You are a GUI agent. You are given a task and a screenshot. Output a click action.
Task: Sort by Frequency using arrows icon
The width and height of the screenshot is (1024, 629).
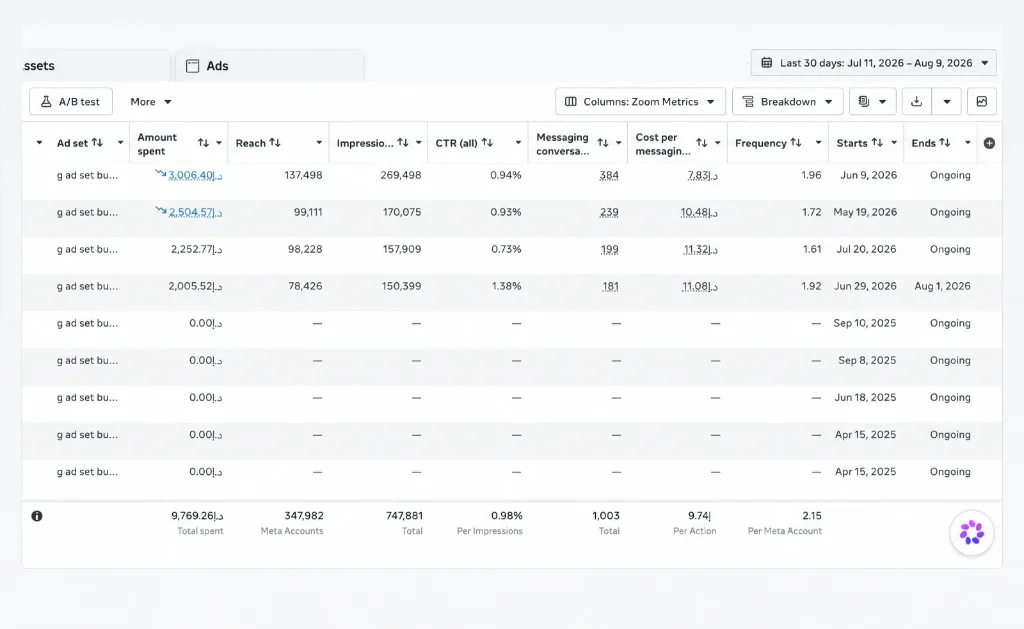pos(795,142)
